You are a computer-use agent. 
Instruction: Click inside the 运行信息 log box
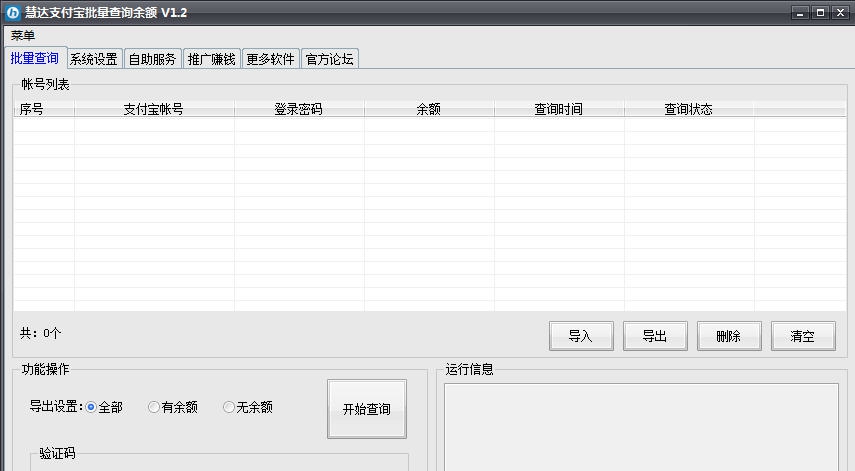pyautogui.click(x=641, y=427)
